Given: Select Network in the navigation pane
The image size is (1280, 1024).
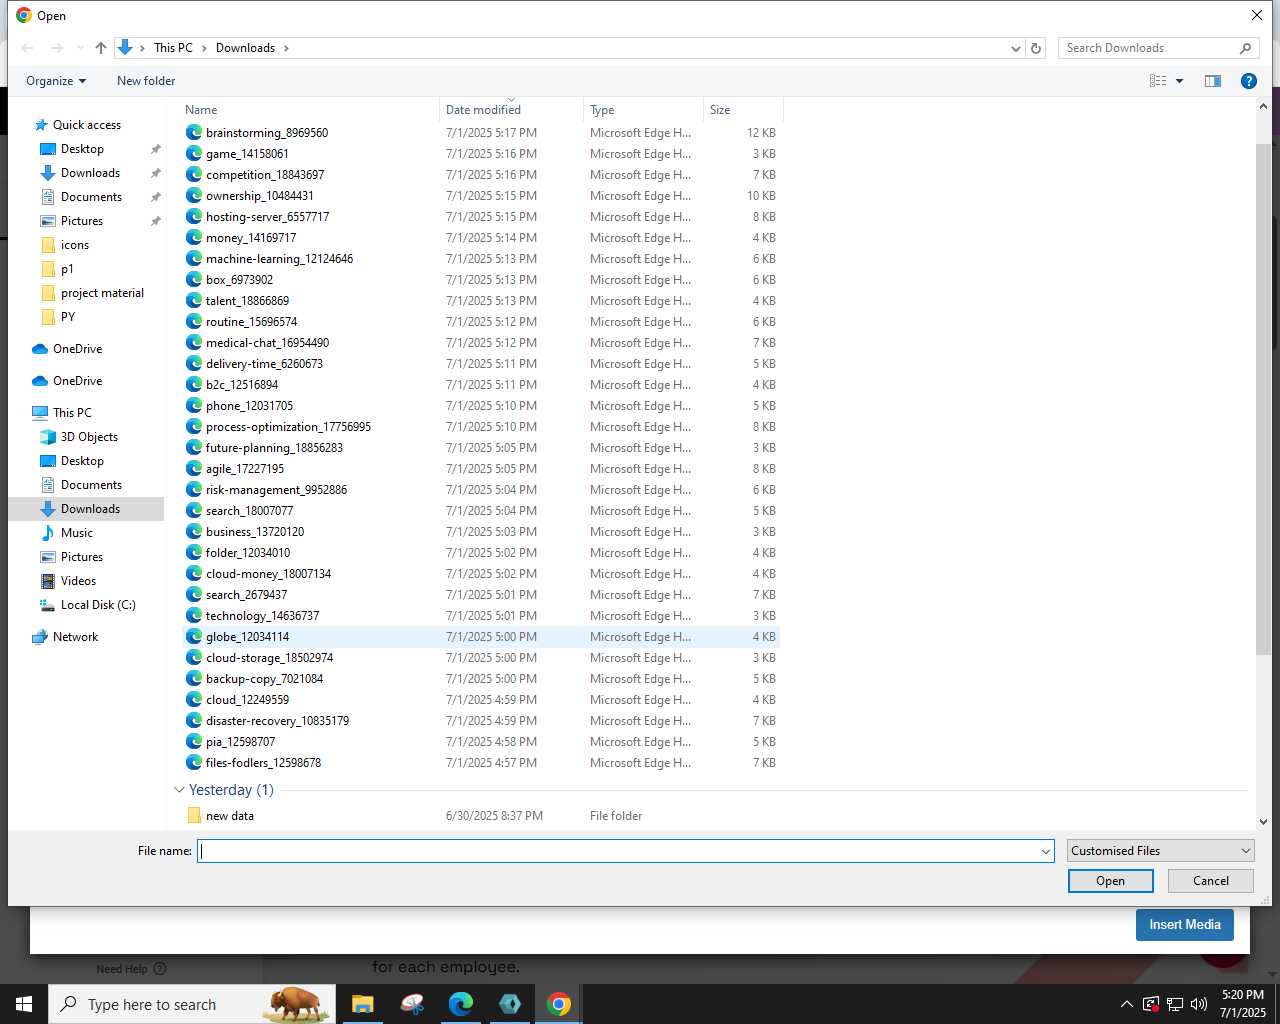Looking at the screenshot, I should click(75, 637).
